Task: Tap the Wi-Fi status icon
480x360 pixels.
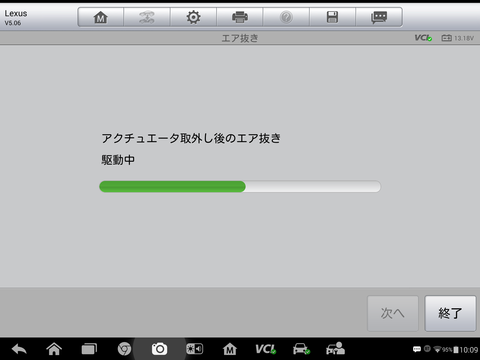Action: pyautogui.click(x=437, y=350)
